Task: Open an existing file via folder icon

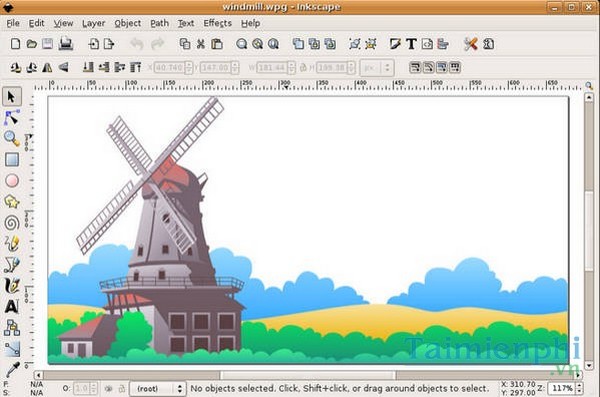Action: click(x=31, y=44)
